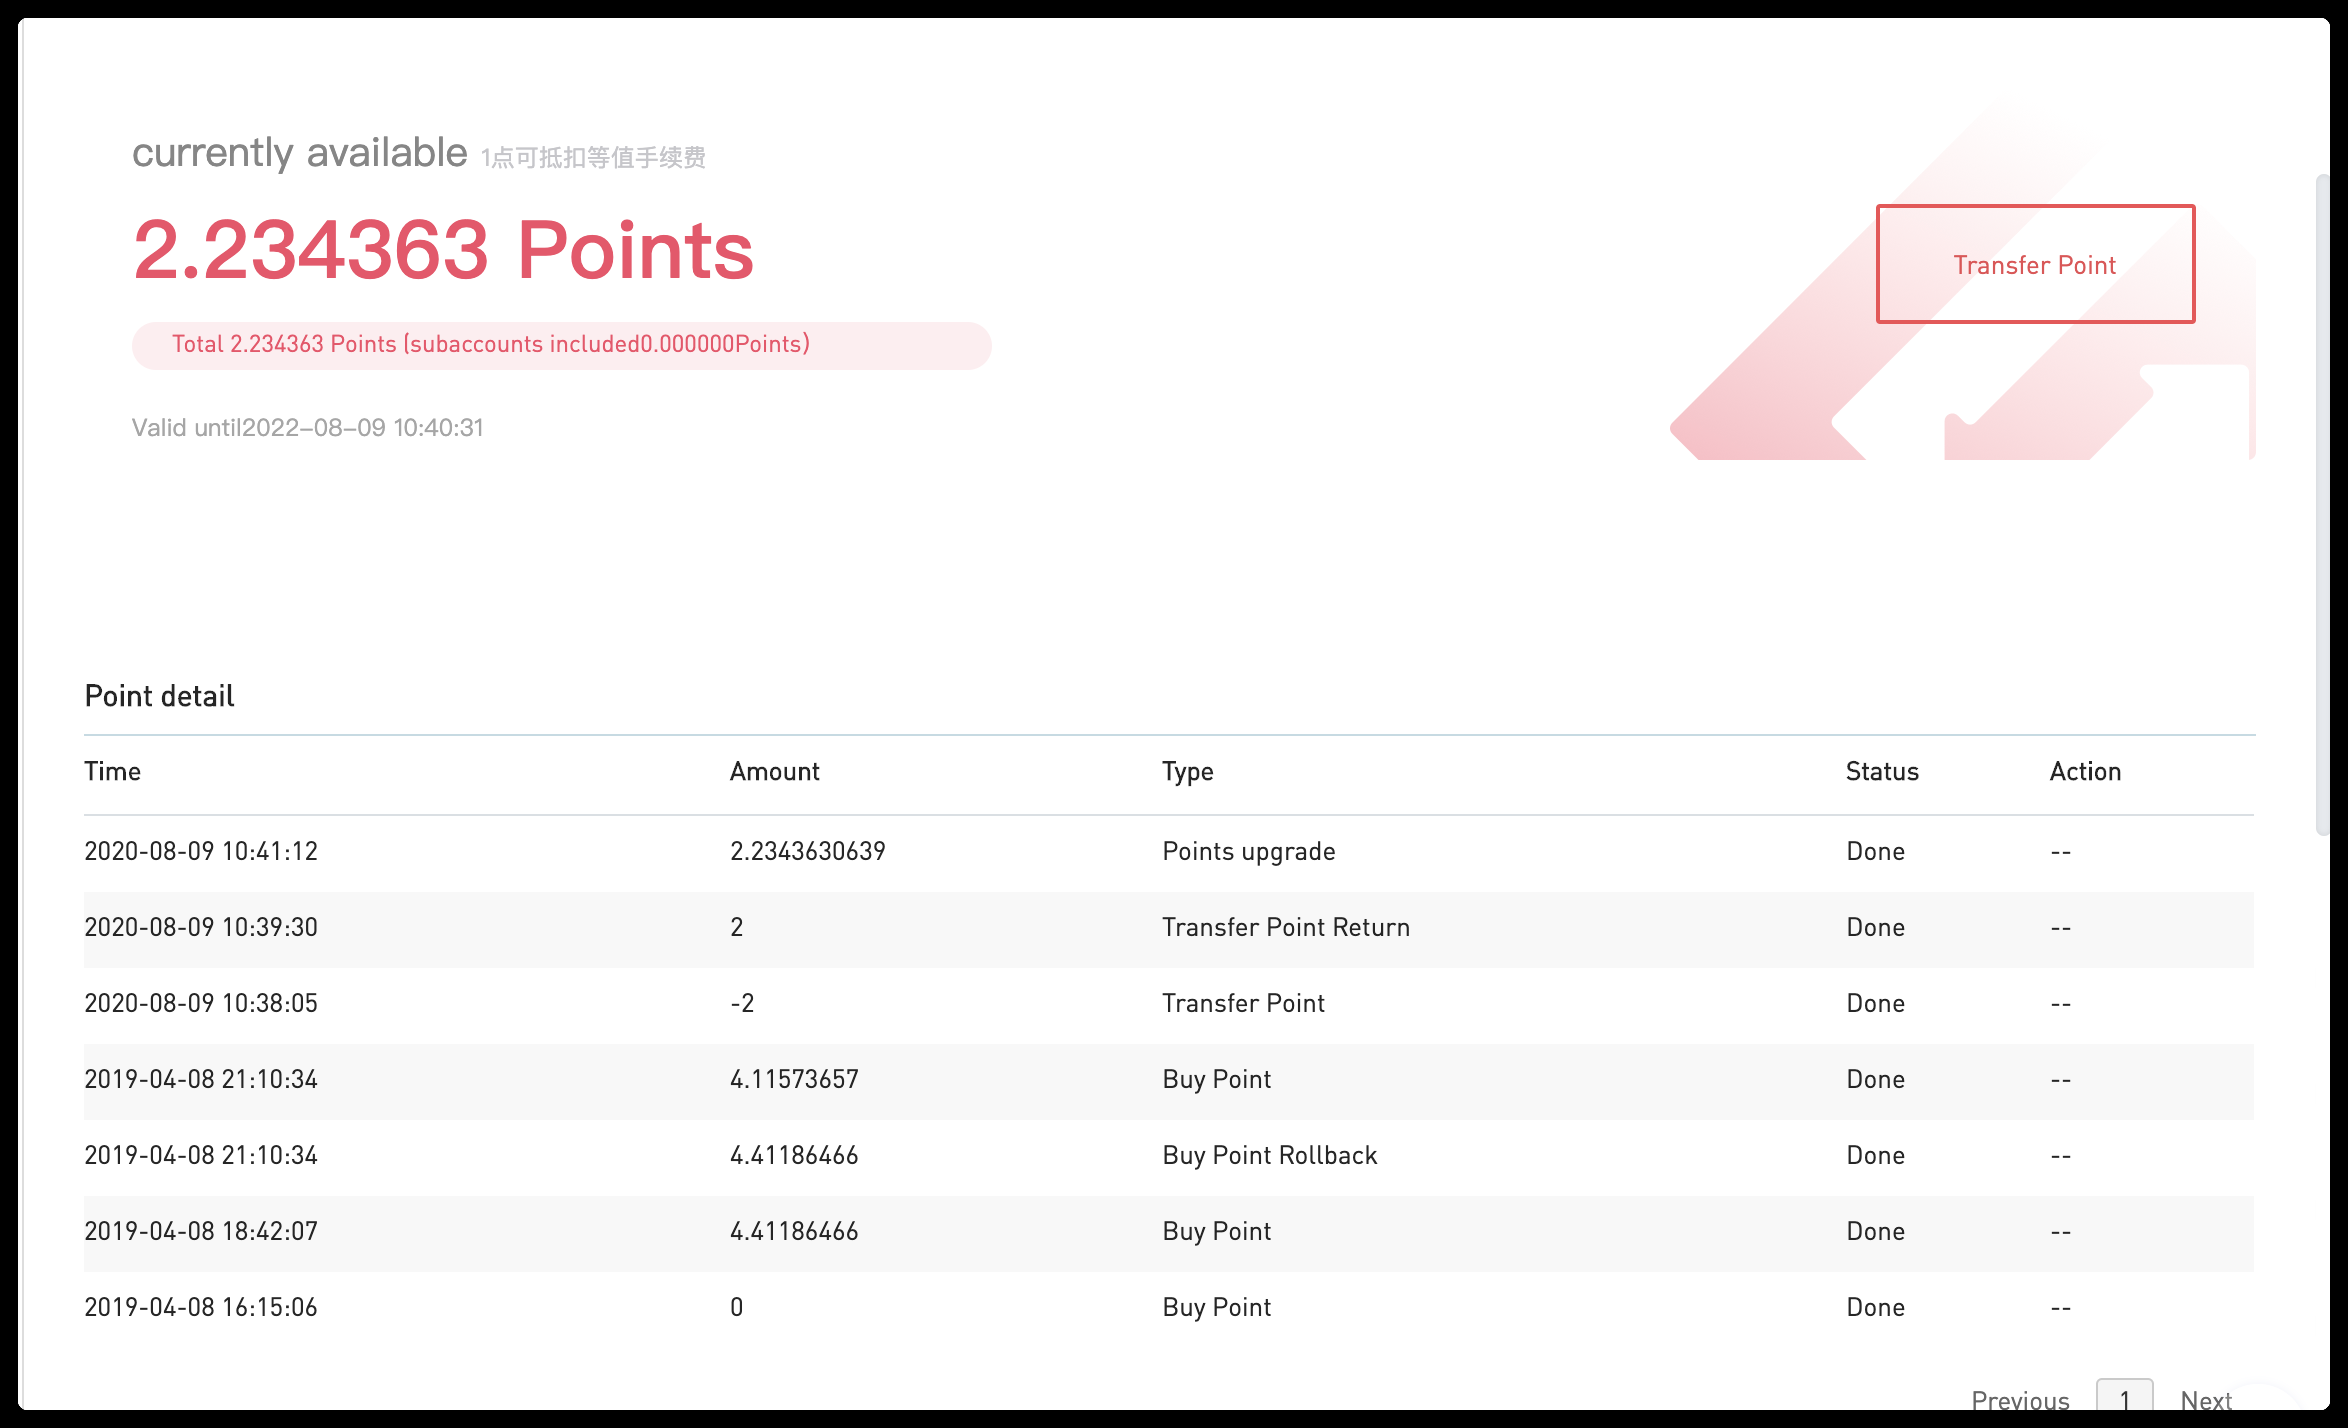Image resolution: width=2348 pixels, height=1428 pixels.
Task: Click the Transfer Point button
Action: pyautogui.click(x=2035, y=264)
